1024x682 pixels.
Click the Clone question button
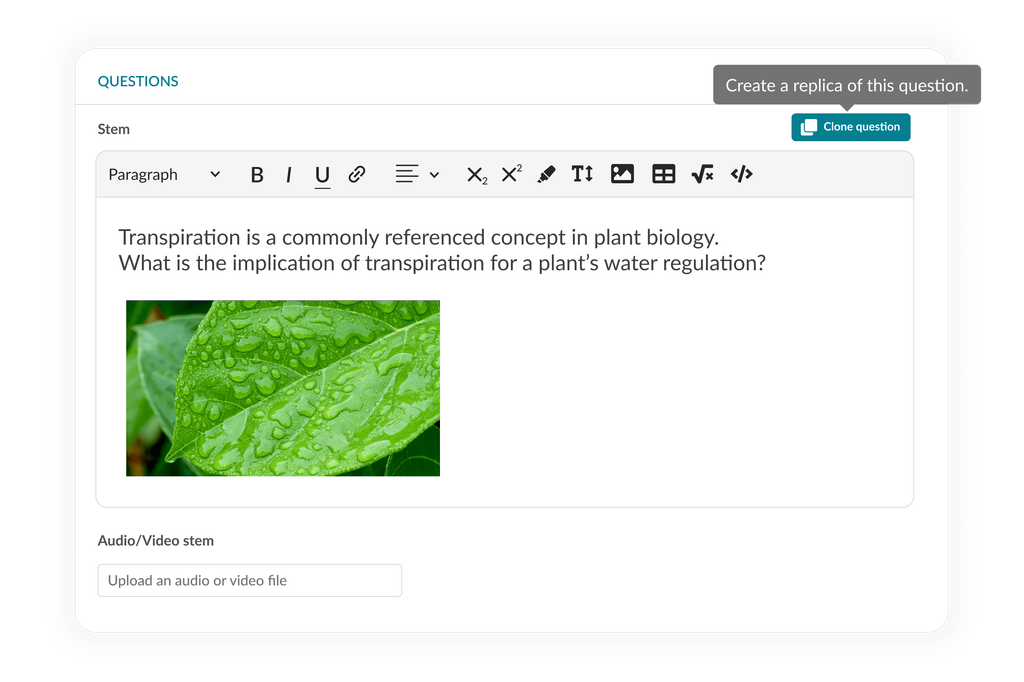click(x=850, y=127)
